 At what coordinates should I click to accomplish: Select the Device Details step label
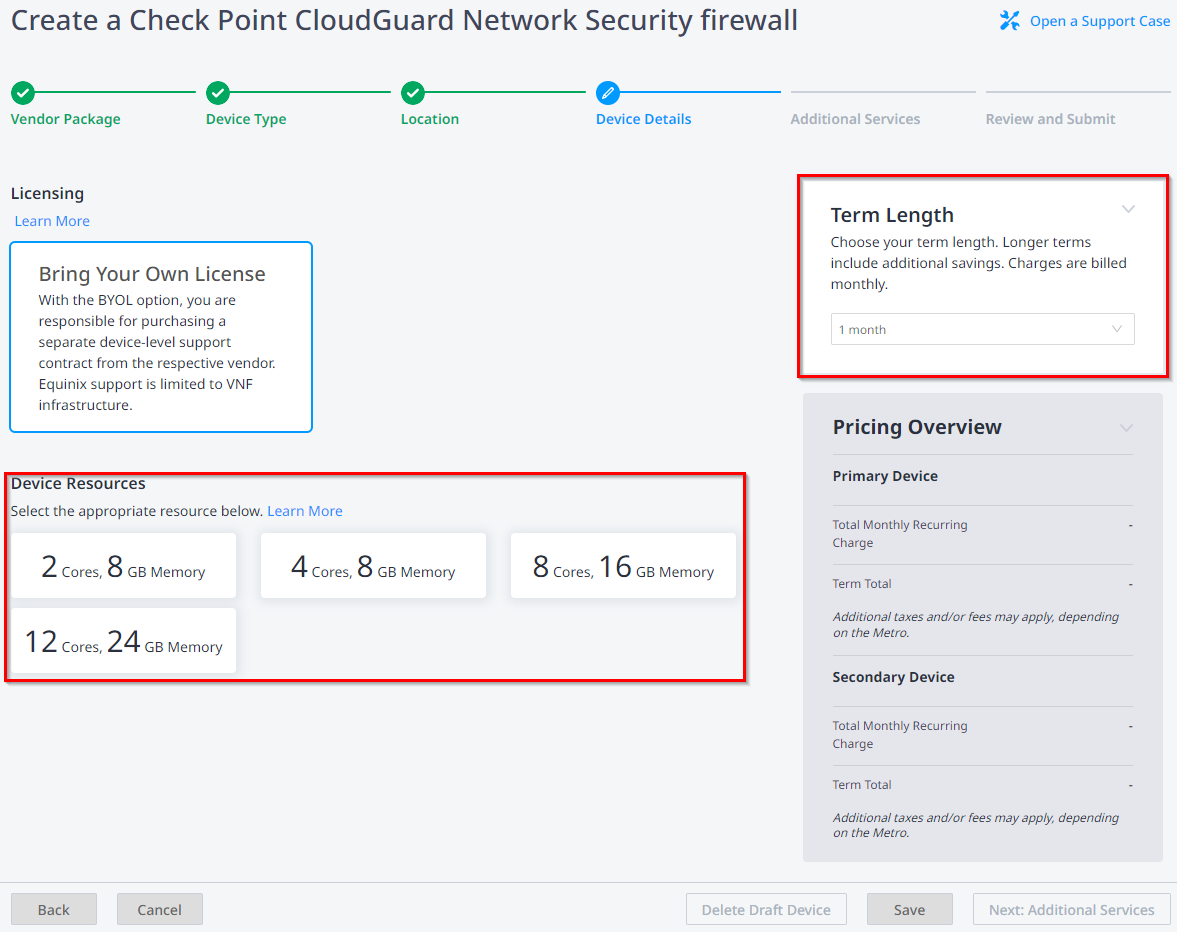pyautogui.click(x=643, y=119)
